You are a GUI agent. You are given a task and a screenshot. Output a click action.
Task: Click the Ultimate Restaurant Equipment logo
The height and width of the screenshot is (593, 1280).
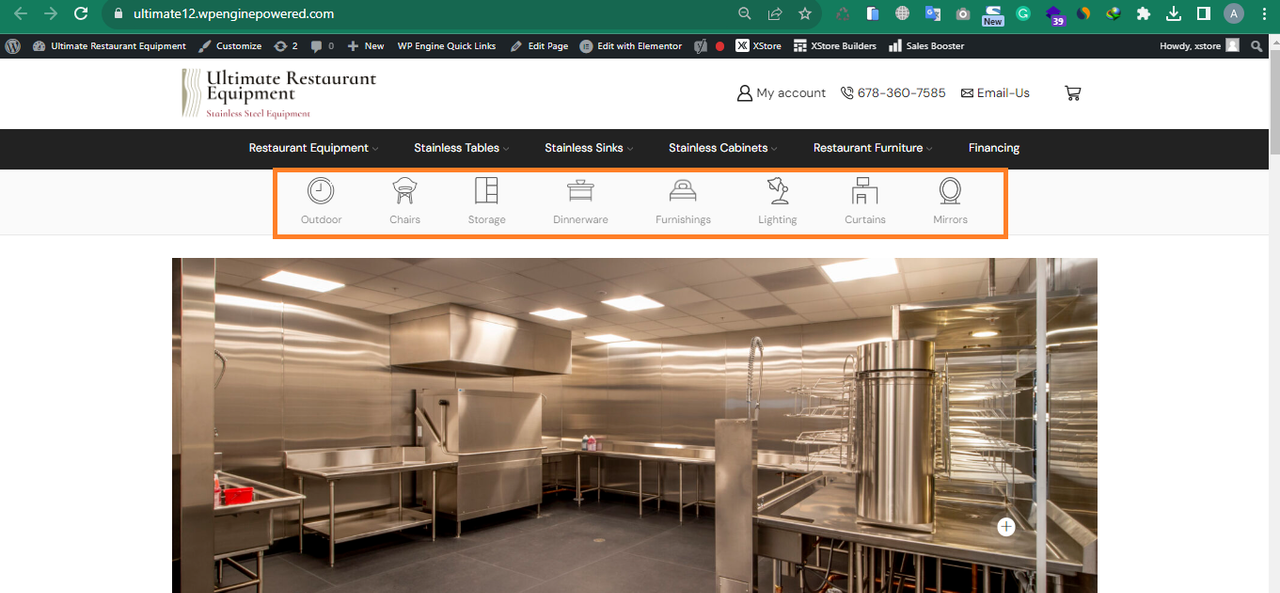(279, 94)
